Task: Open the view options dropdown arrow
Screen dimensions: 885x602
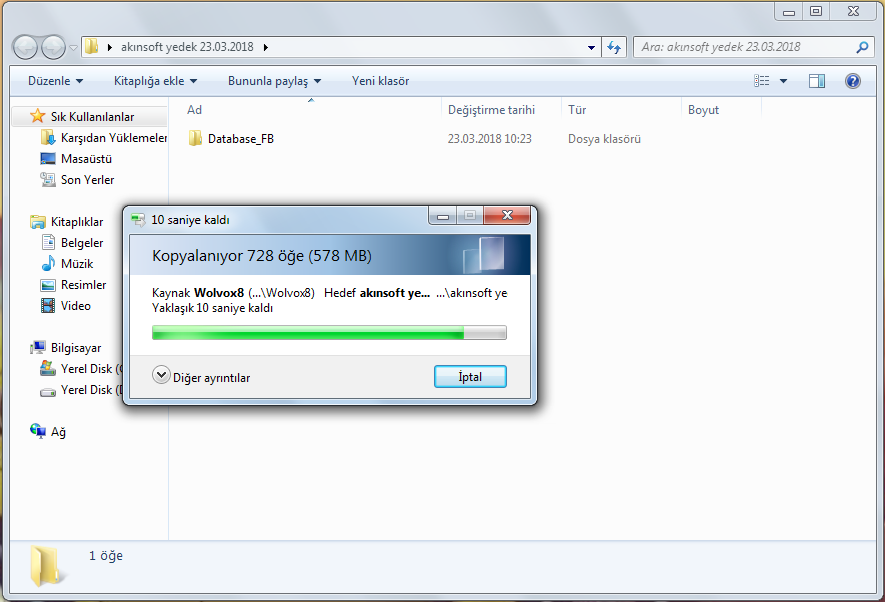Action: [783, 81]
